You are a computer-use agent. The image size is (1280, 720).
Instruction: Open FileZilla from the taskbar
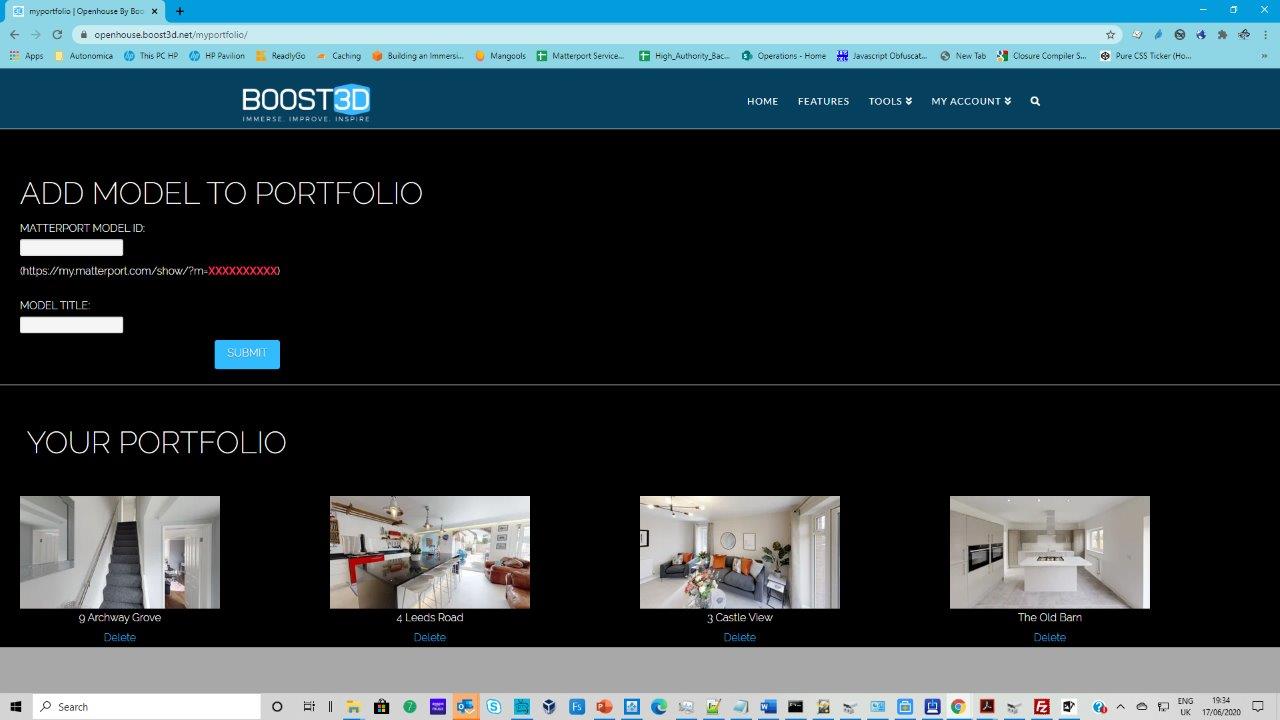tap(1041, 706)
